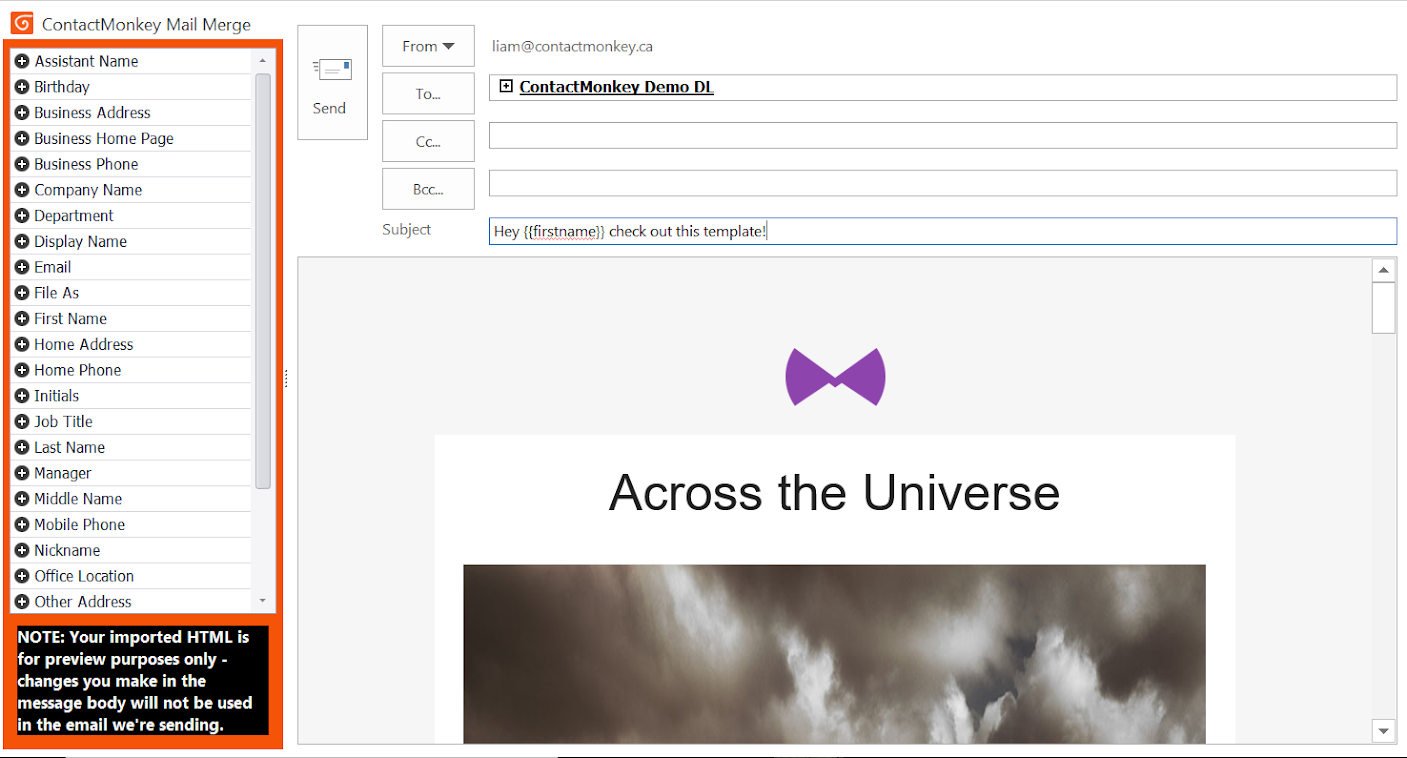The image size is (1407, 758).
Task: Click the plus icon beside First Name
Action: coord(22,319)
